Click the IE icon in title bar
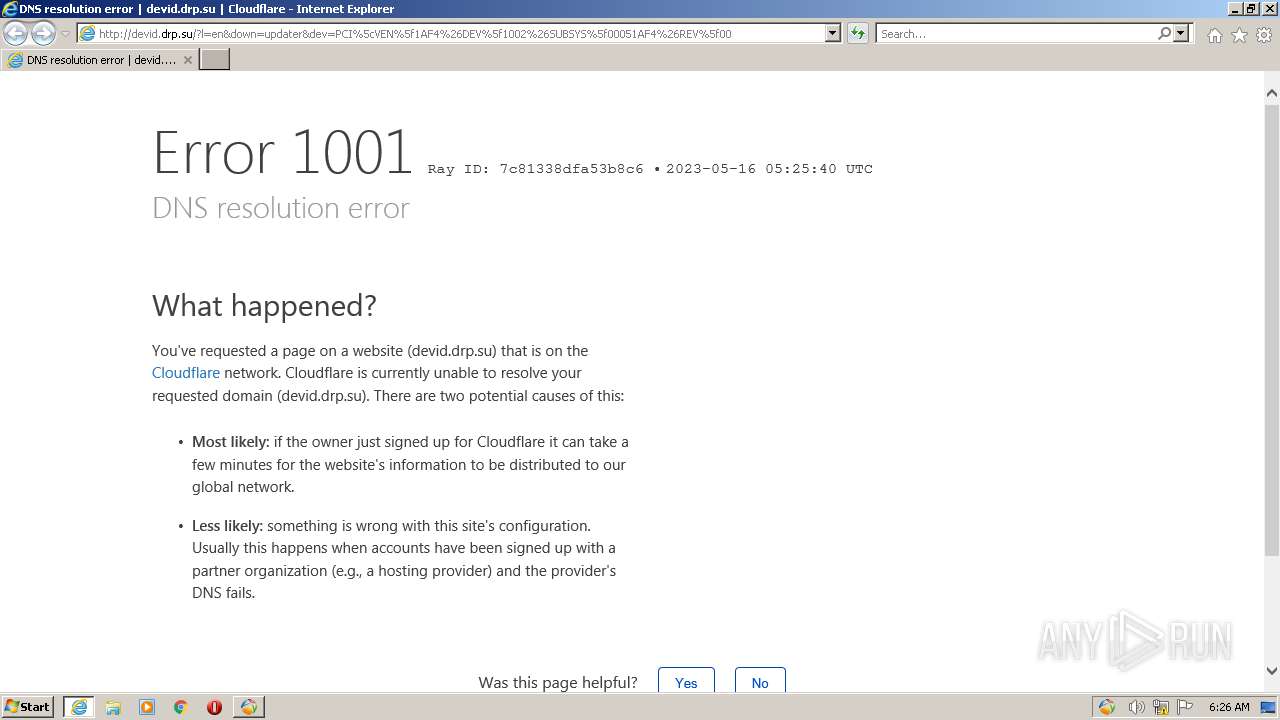This screenshot has width=1280, height=720. (10, 9)
